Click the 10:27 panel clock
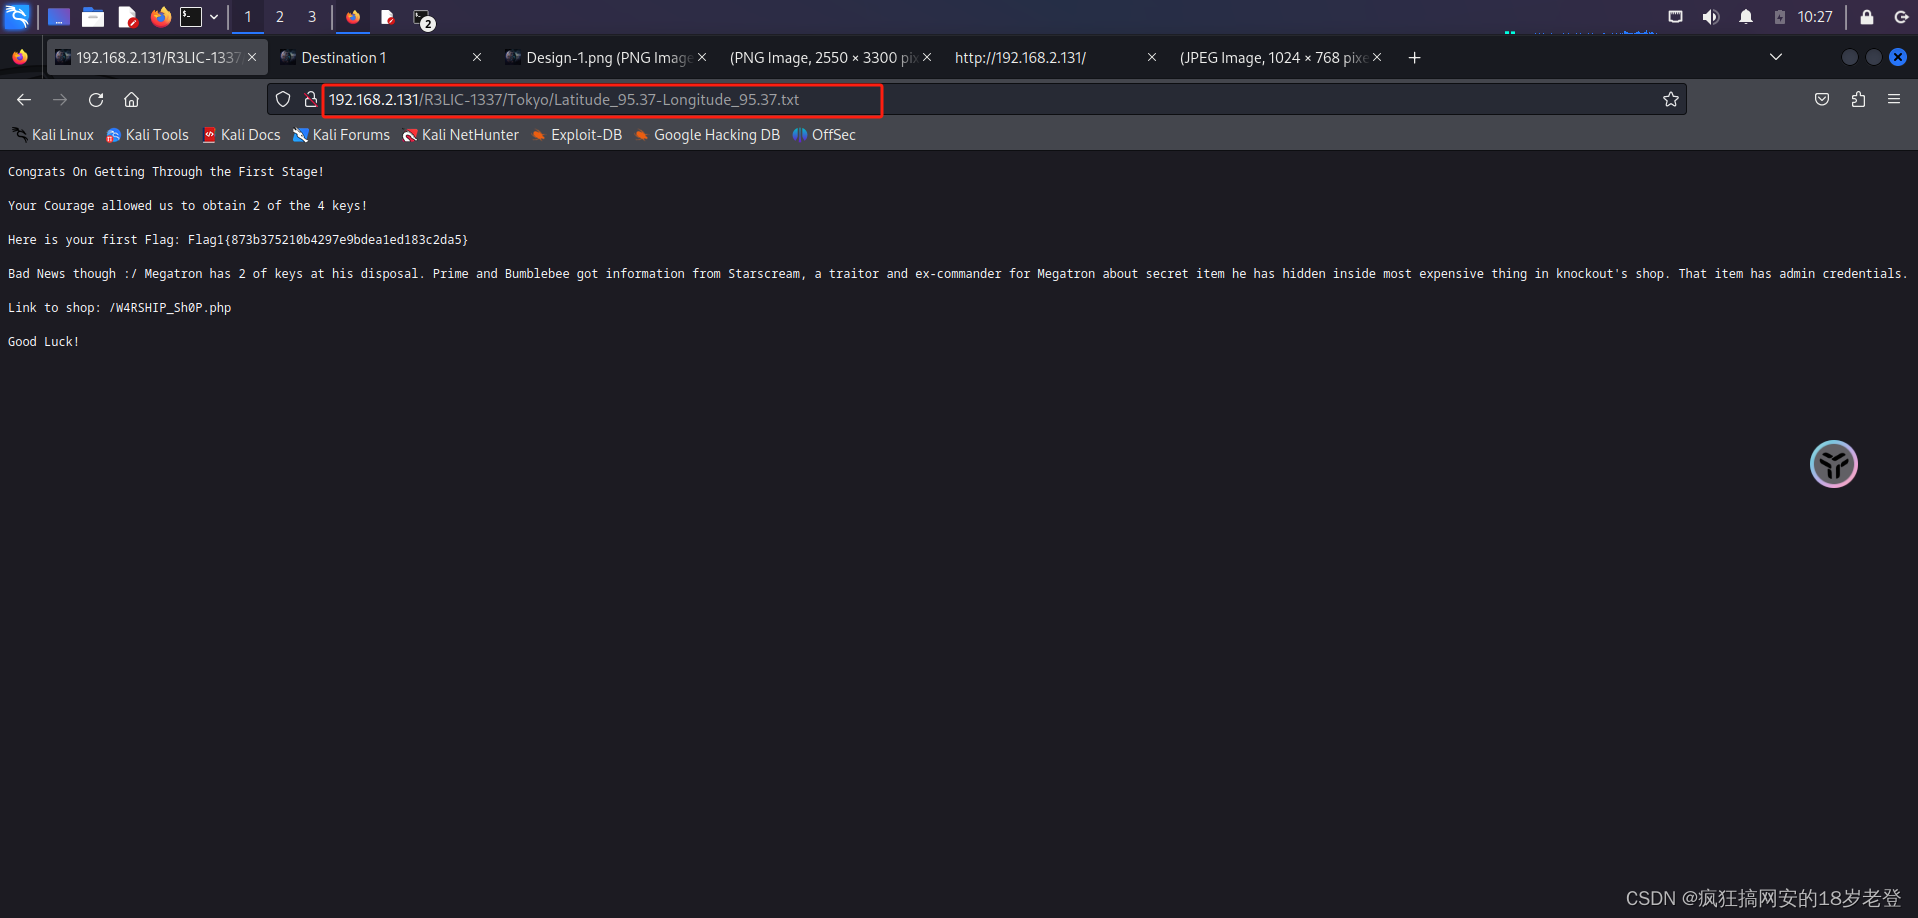Viewport: 1918px width, 918px height. (x=1815, y=17)
